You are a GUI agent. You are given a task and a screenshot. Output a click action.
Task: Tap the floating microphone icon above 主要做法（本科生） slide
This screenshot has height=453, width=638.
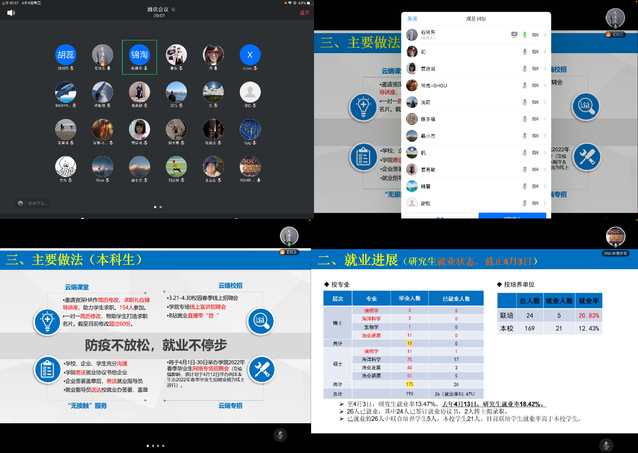(x=288, y=236)
